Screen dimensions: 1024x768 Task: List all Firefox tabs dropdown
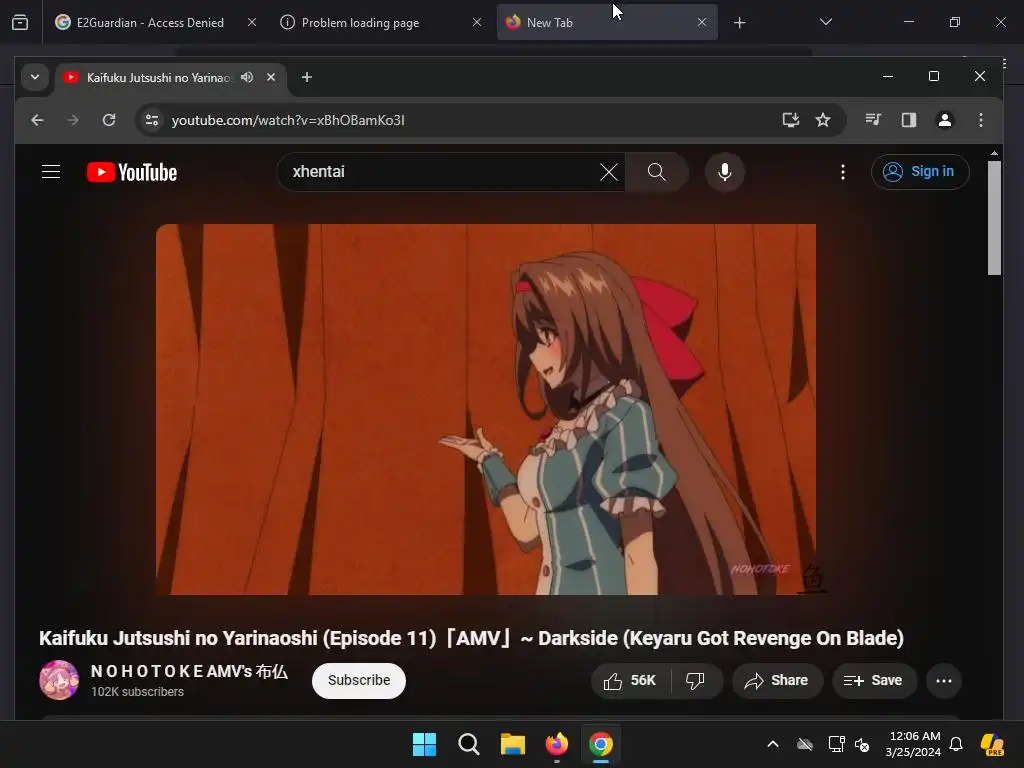[x=825, y=22]
